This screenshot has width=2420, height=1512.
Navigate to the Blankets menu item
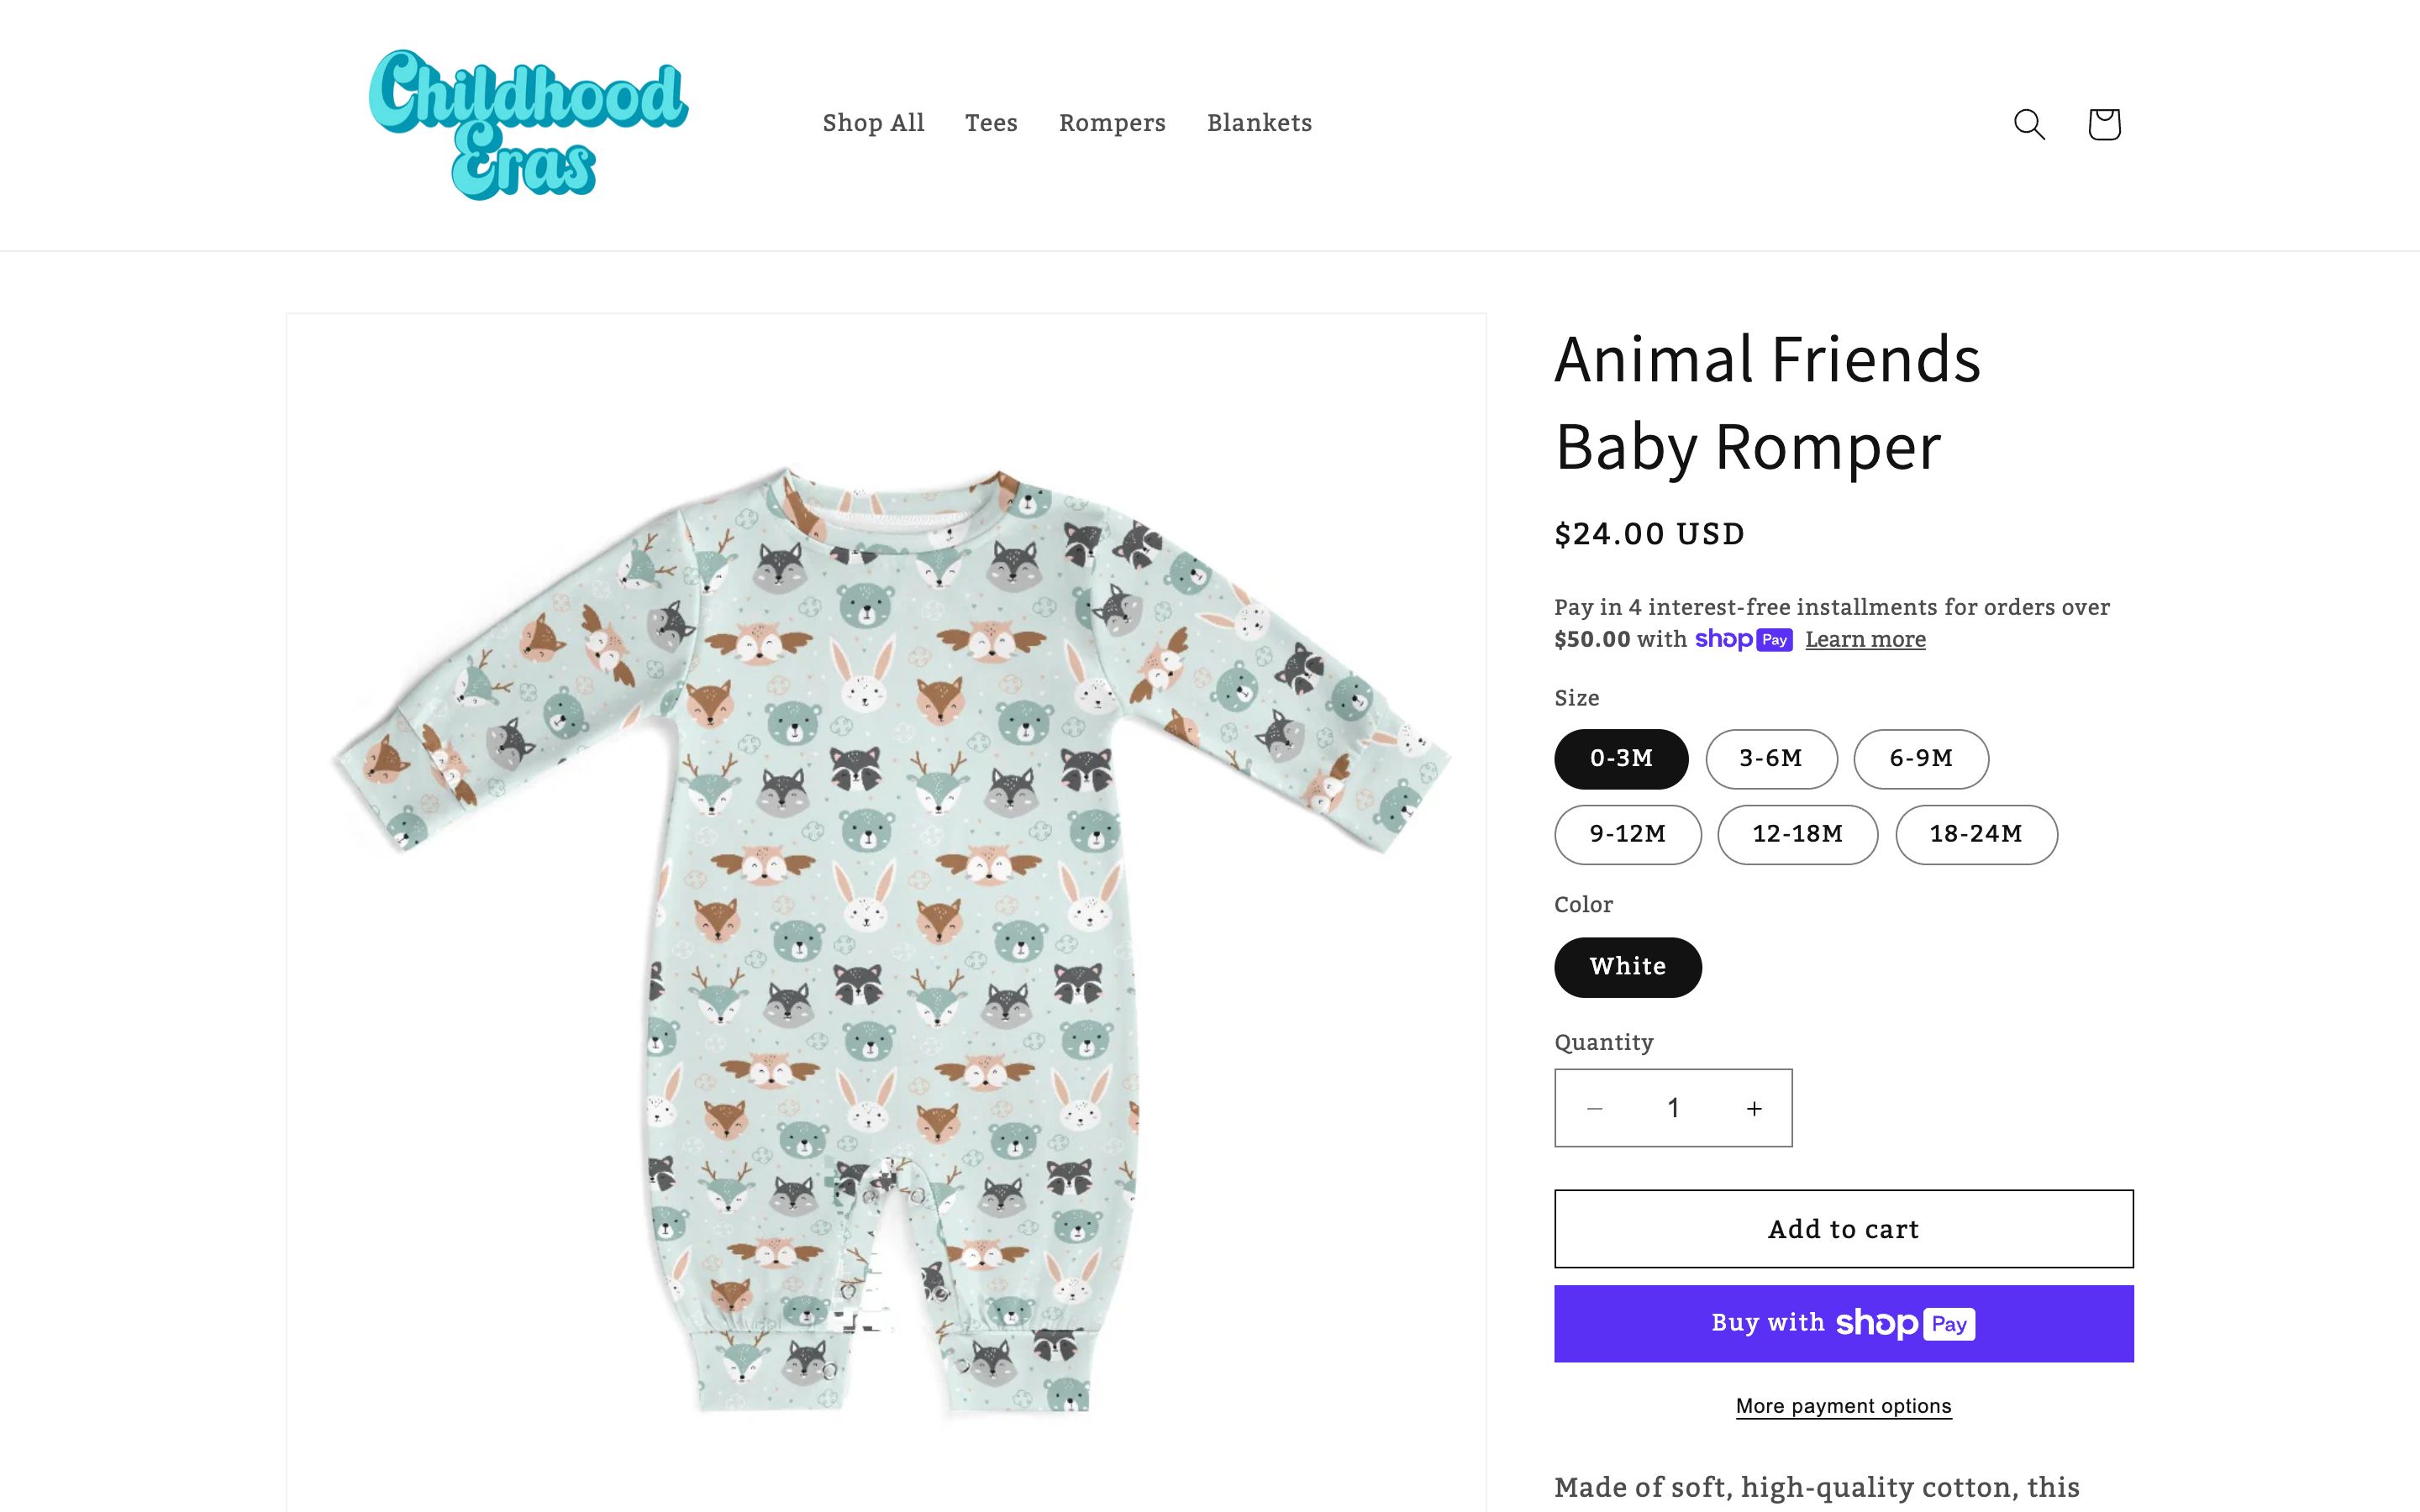1259,123
